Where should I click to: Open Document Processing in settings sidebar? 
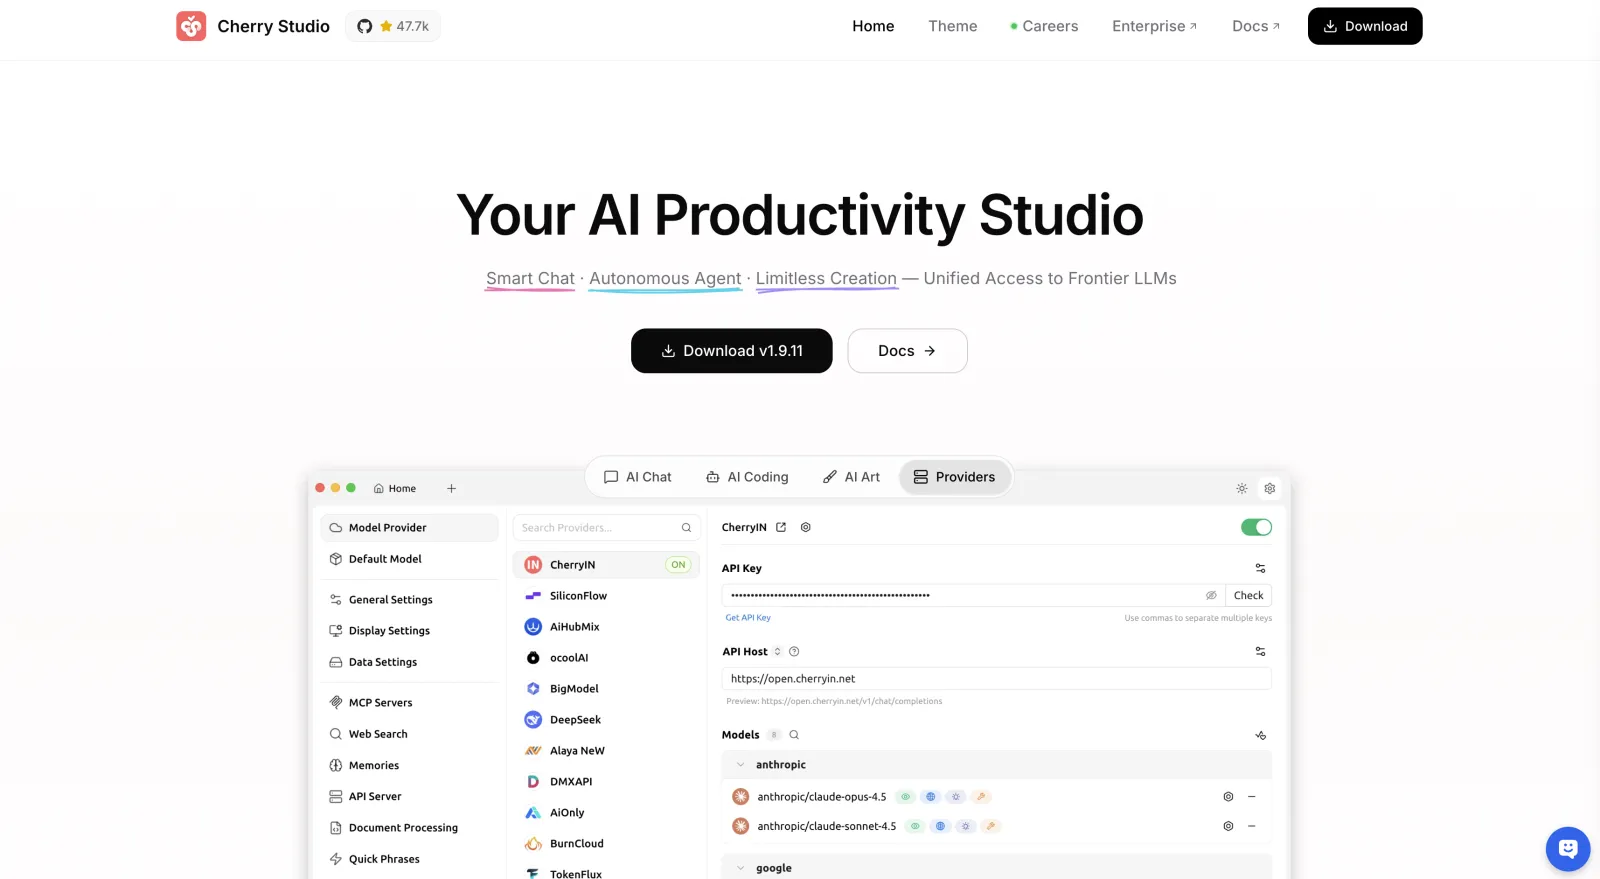pos(409,828)
